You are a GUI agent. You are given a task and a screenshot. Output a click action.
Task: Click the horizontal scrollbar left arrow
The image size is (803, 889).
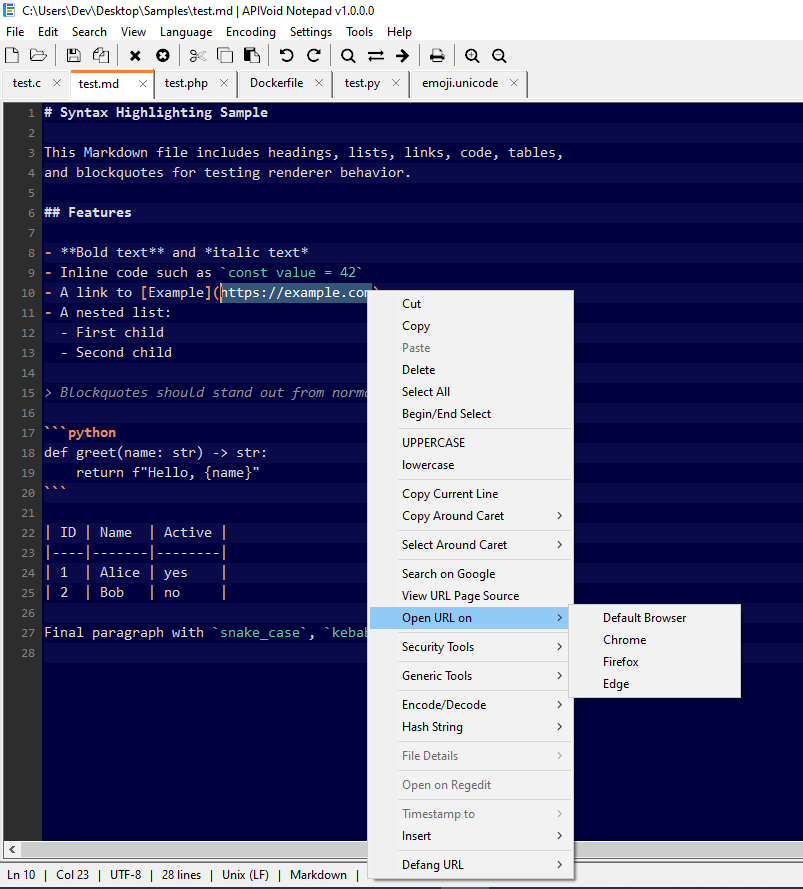point(12,849)
